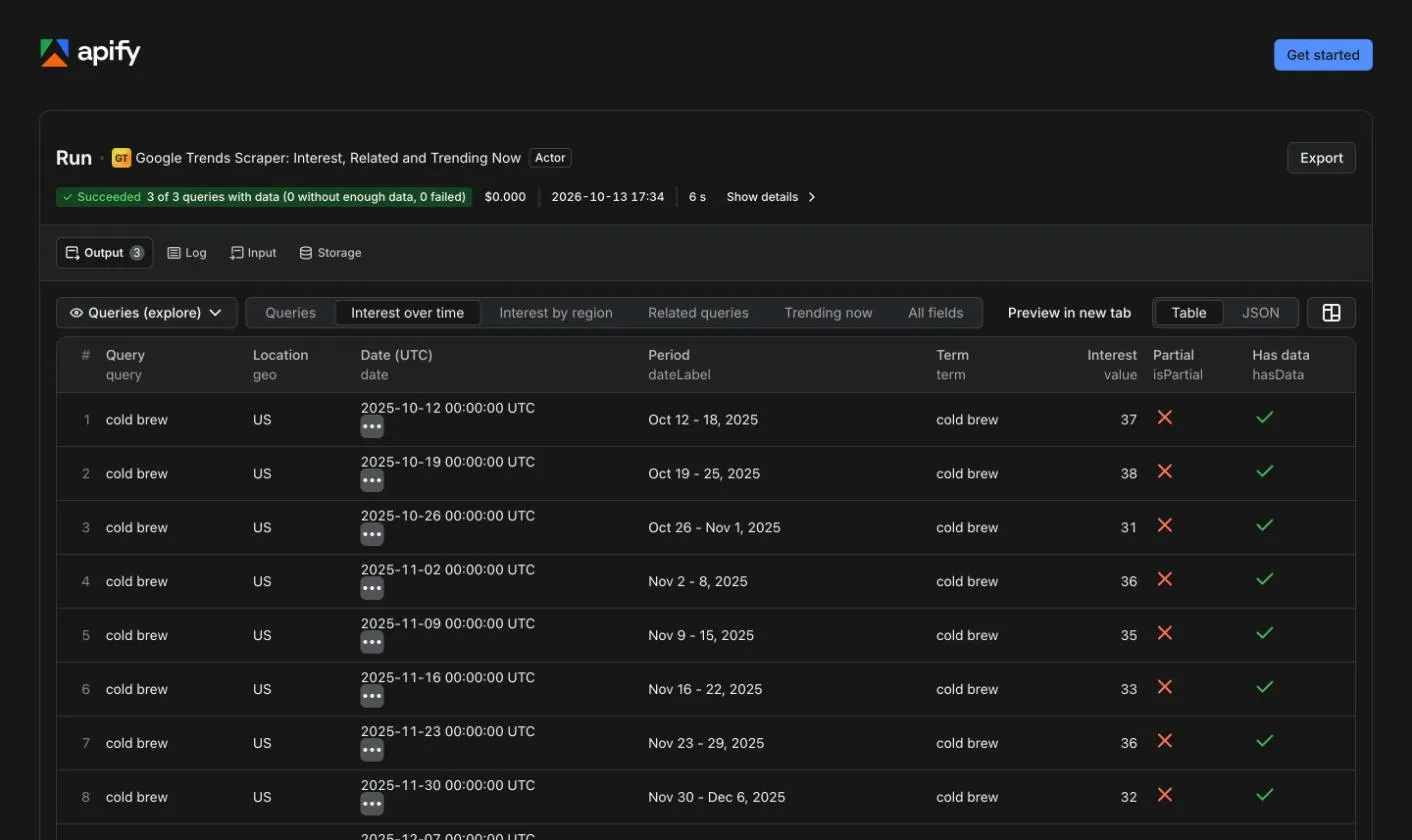The height and width of the screenshot is (840, 1412).
Task: Open the ellipsis button in the 2025-11-30 row
Action: [x=372, y=805]
